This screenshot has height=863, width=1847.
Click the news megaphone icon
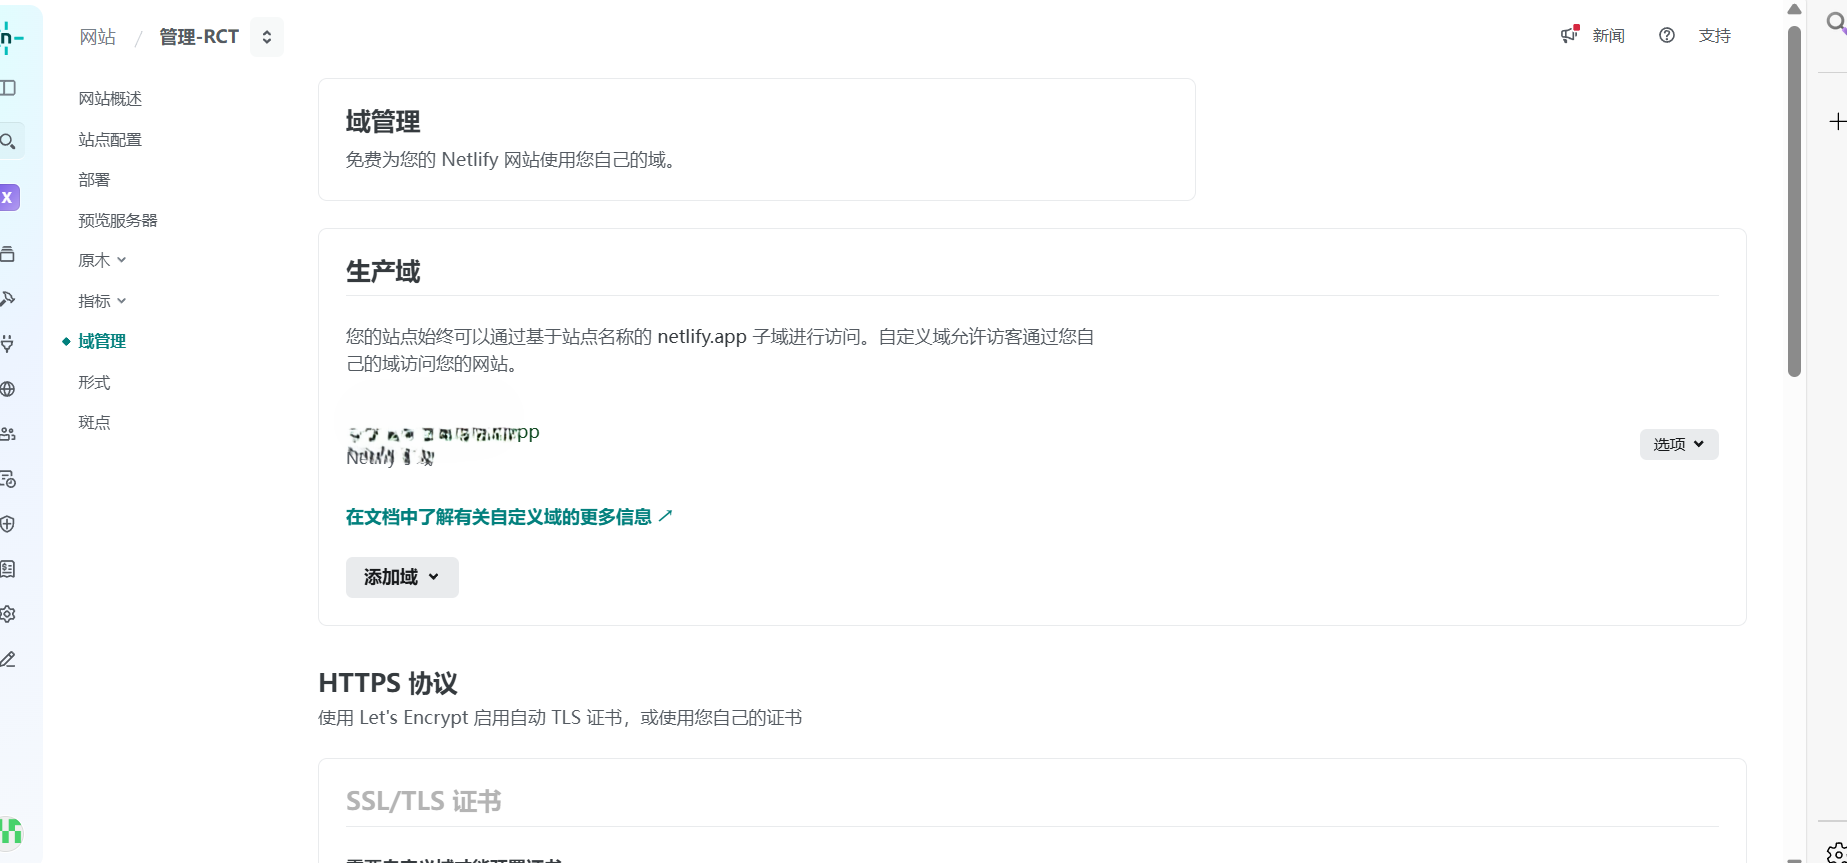[1569, 35]
